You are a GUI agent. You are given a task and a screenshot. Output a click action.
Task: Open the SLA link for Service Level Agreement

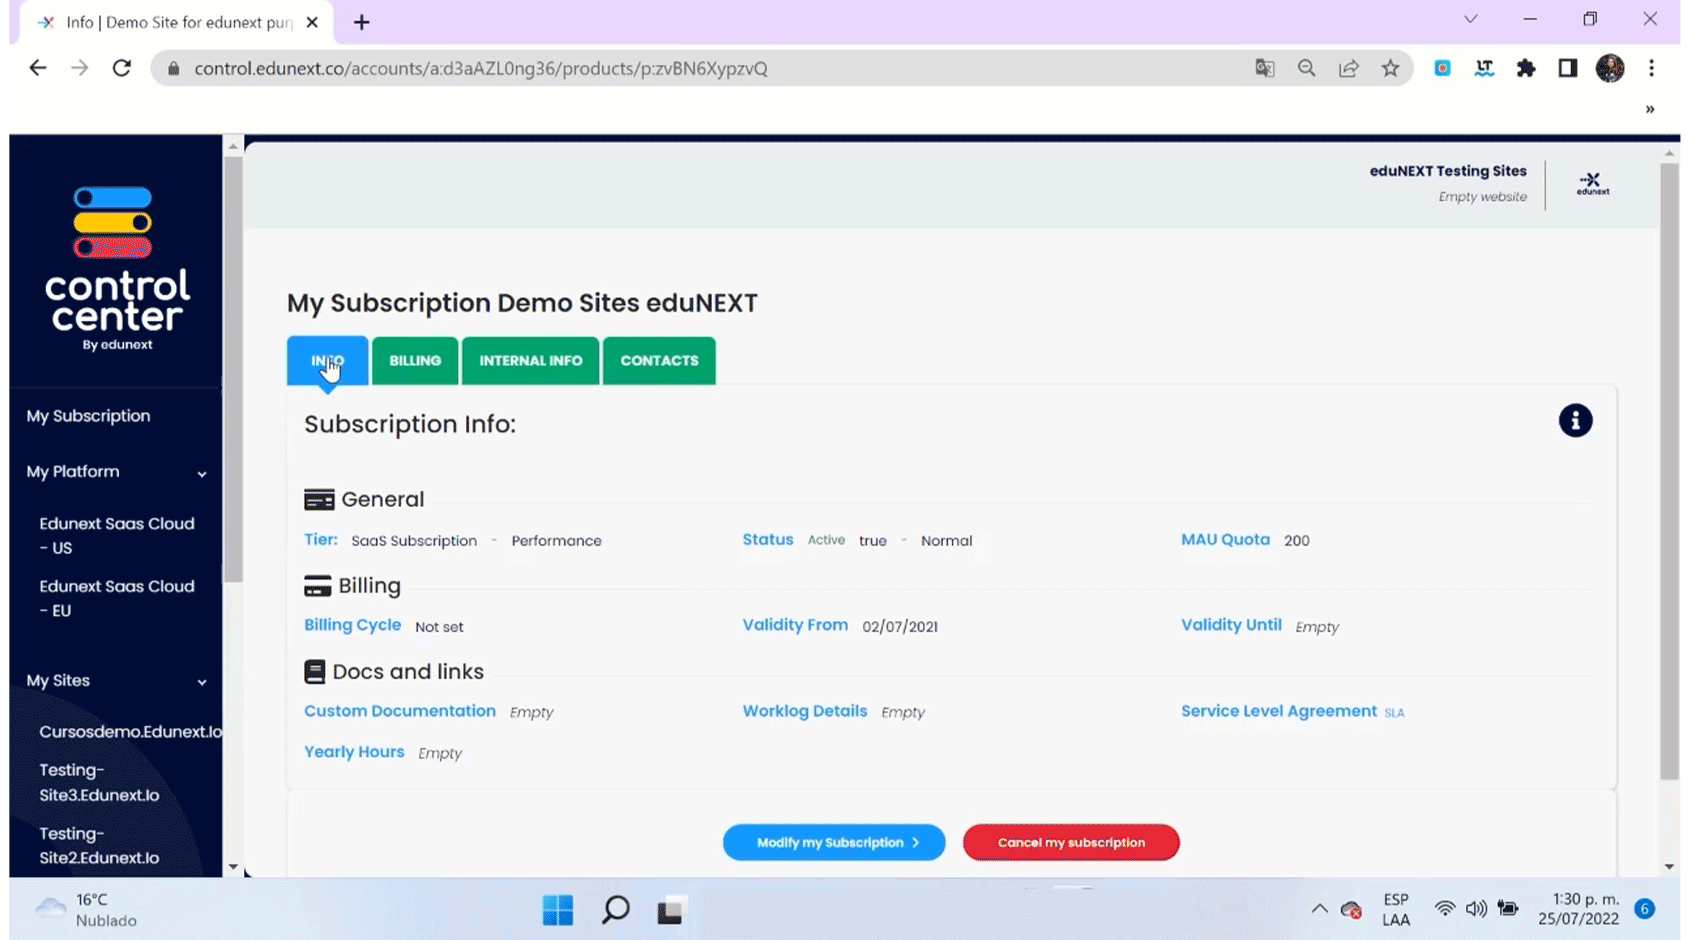[1394, 713]
